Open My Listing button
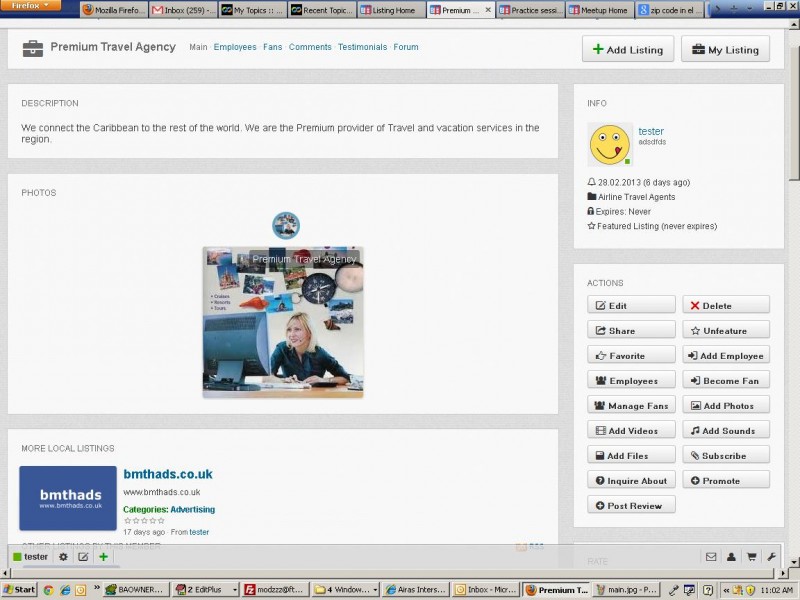Screen dimensions: 800x600 (x=725, y=49)
